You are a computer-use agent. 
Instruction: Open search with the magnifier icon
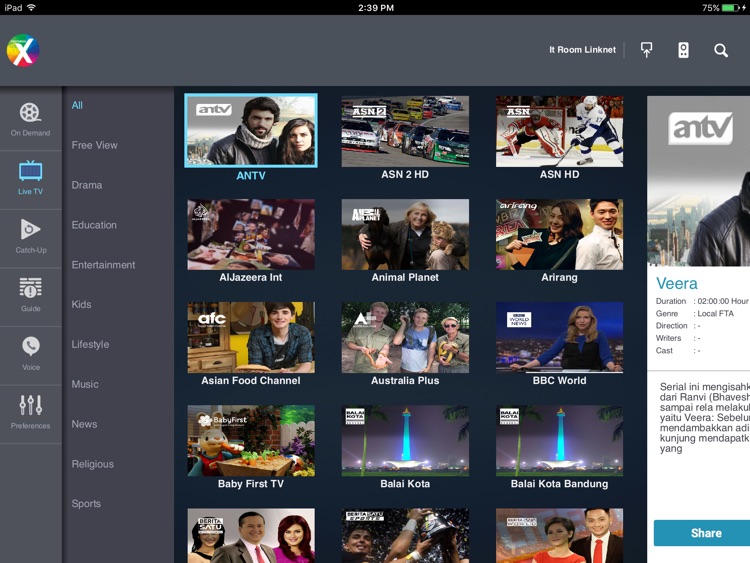coord(721,50)
